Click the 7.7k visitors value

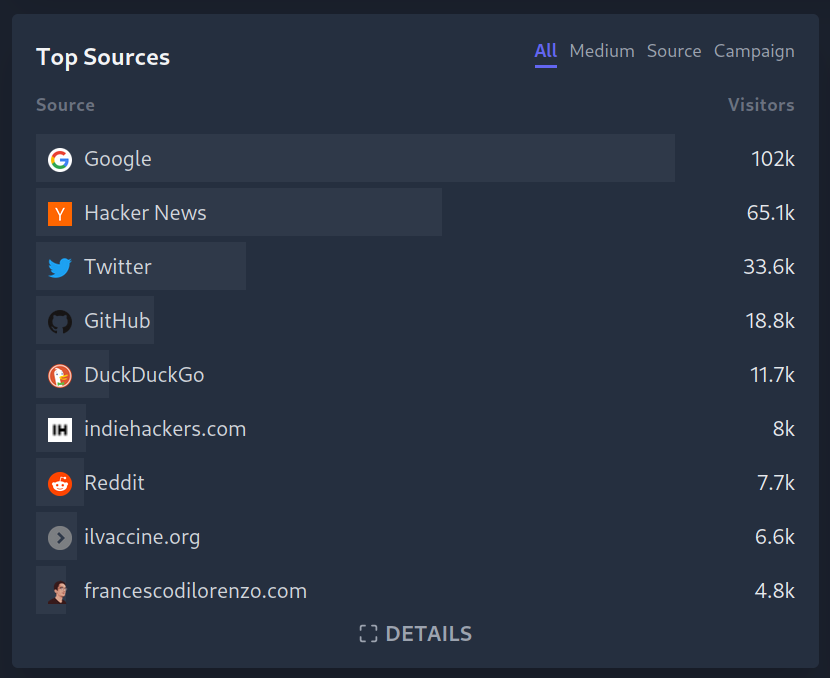pos(775,483)
